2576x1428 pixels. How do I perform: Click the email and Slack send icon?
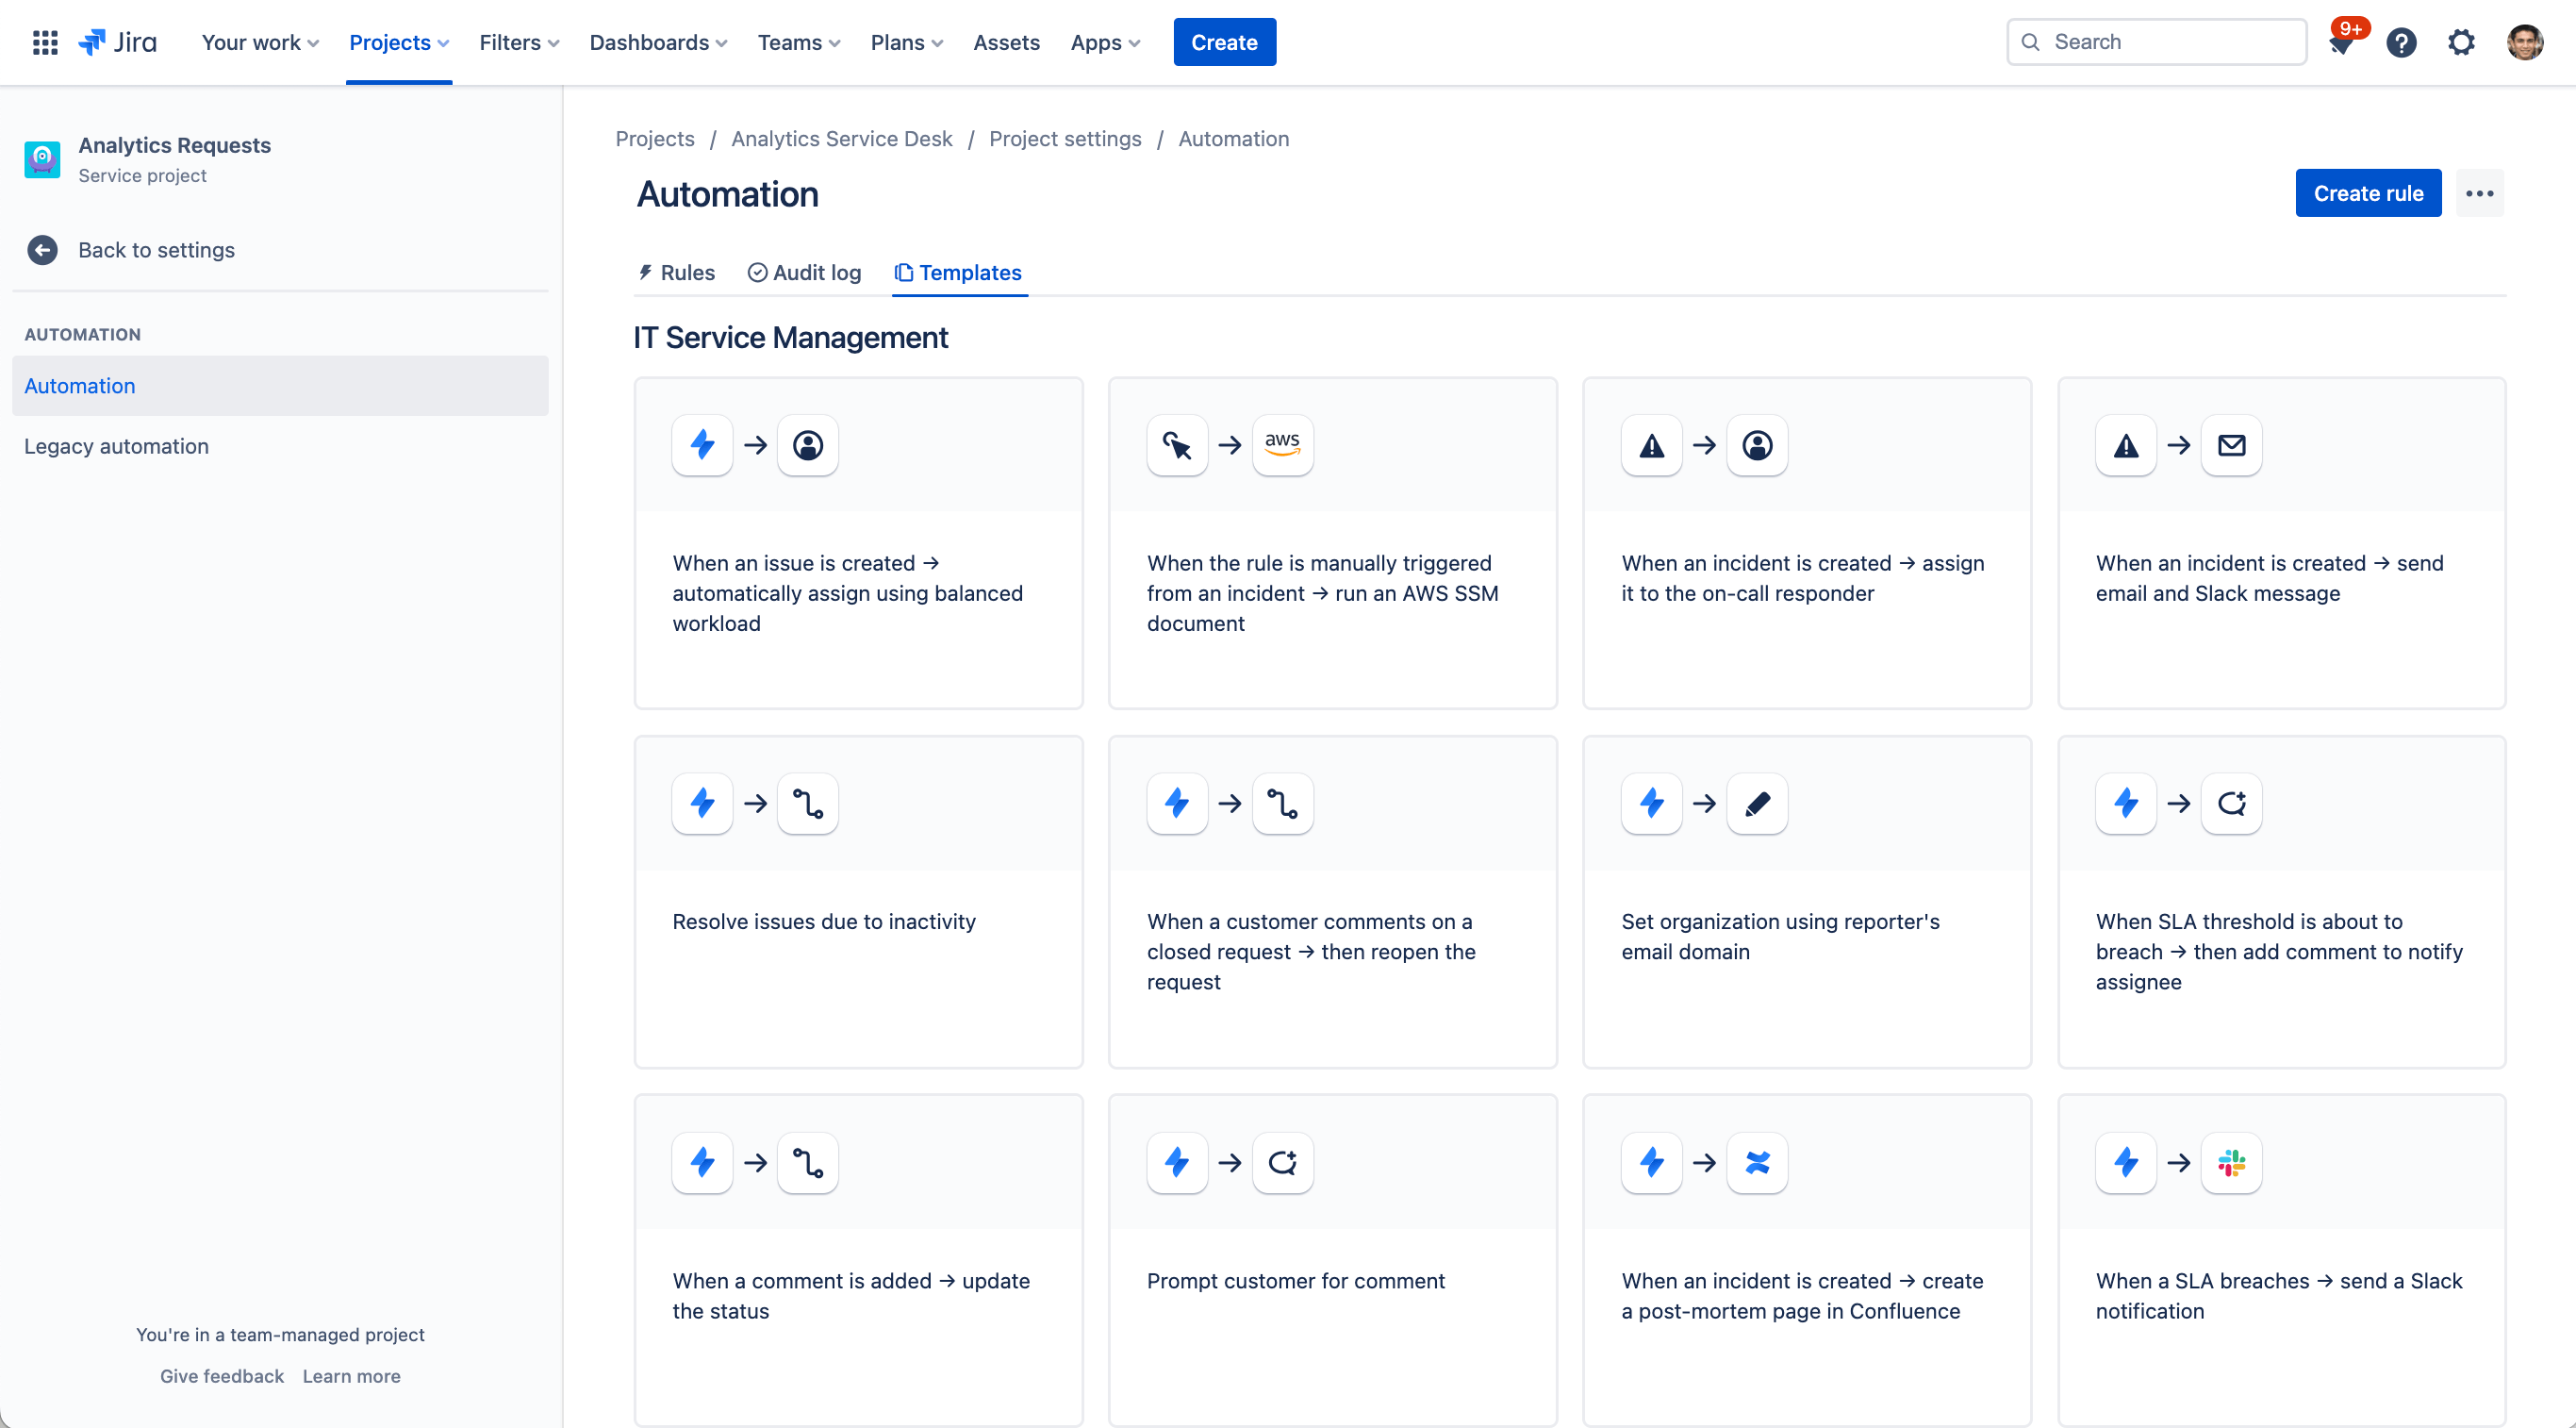coord(2232,445)
